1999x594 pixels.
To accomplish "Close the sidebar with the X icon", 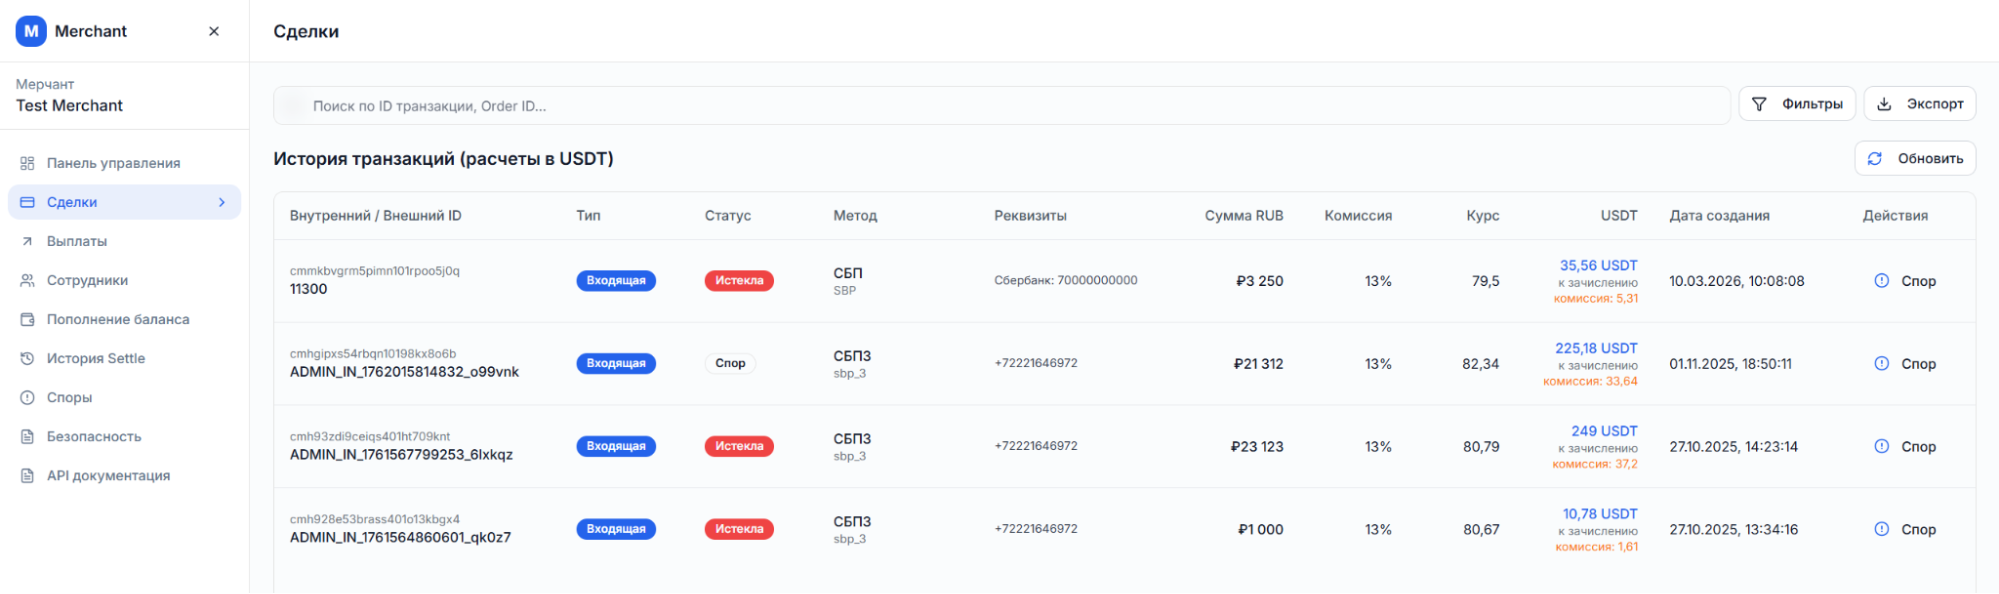I will [214, 31].
